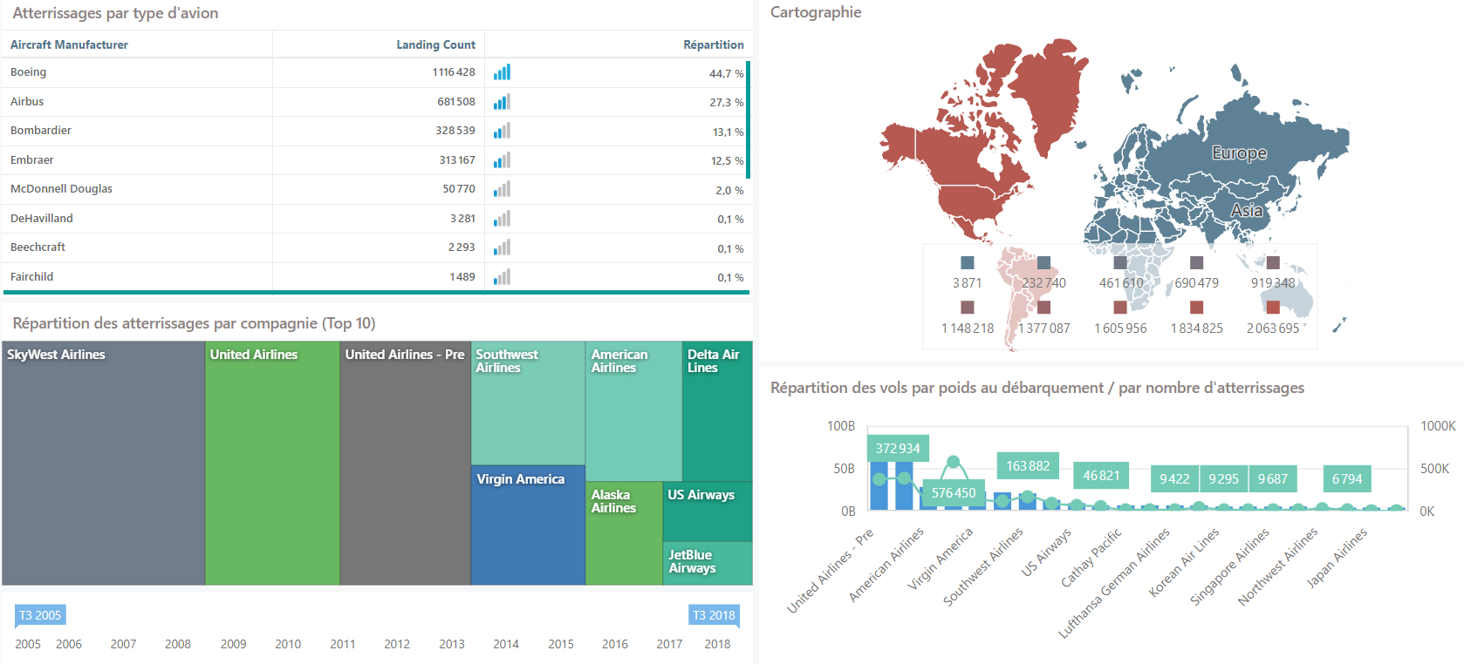Click the 9 687 data label
Image resolution: width=1464 pixels, height=664 pixels.
pyautogui.click(x=1272, y=479)
